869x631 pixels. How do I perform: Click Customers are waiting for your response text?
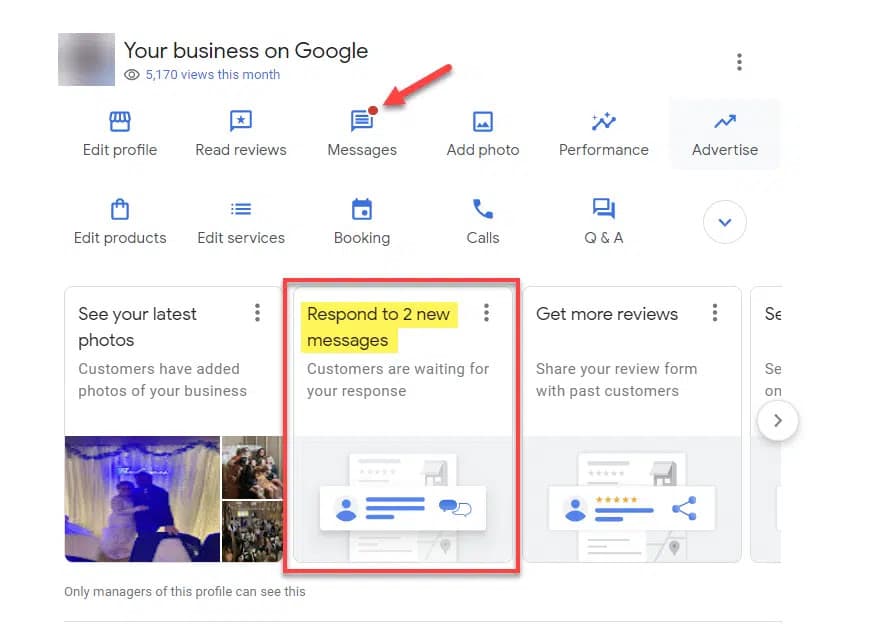click(398, 380)
